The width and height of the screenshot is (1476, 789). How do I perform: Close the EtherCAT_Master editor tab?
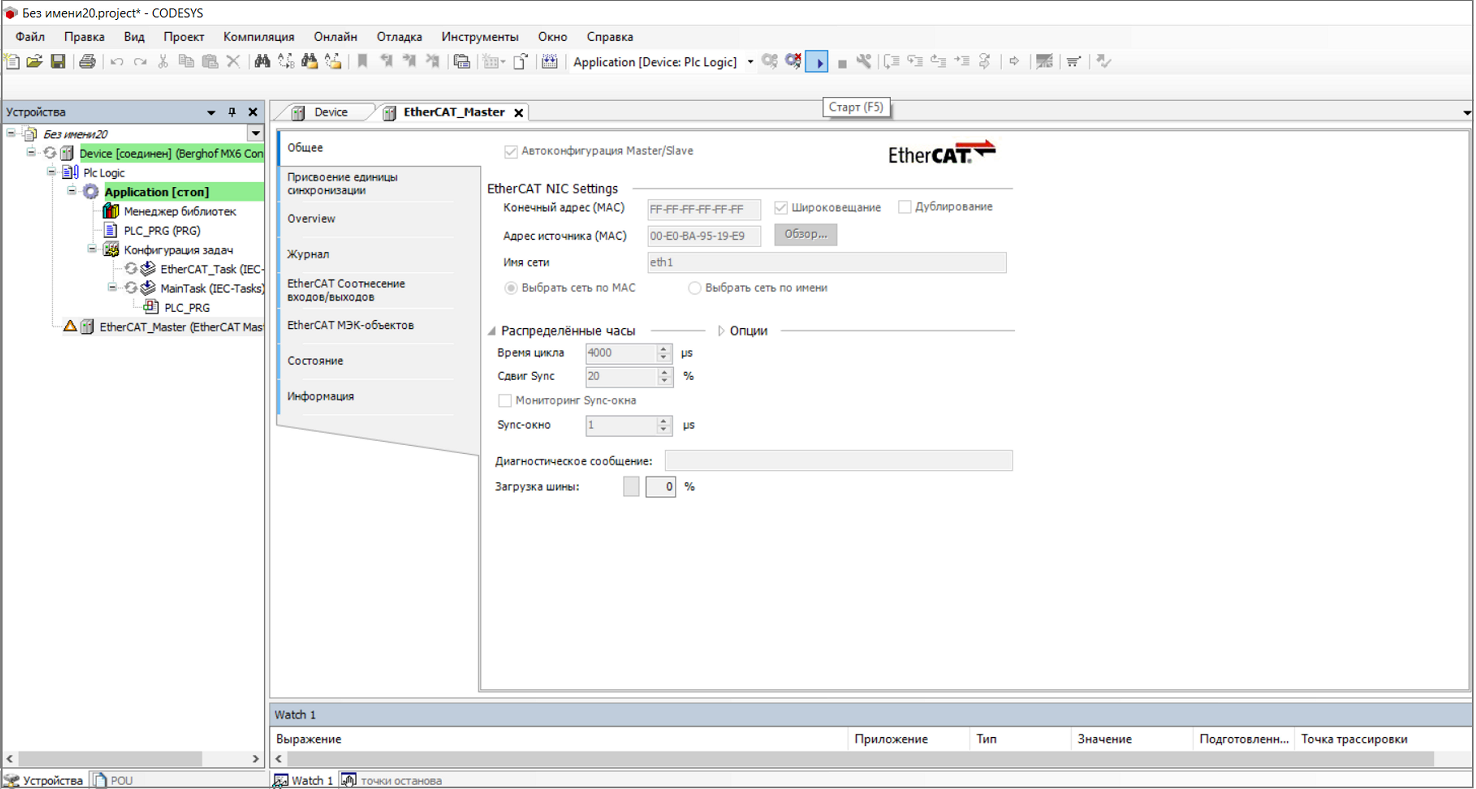tap(519, 113)
